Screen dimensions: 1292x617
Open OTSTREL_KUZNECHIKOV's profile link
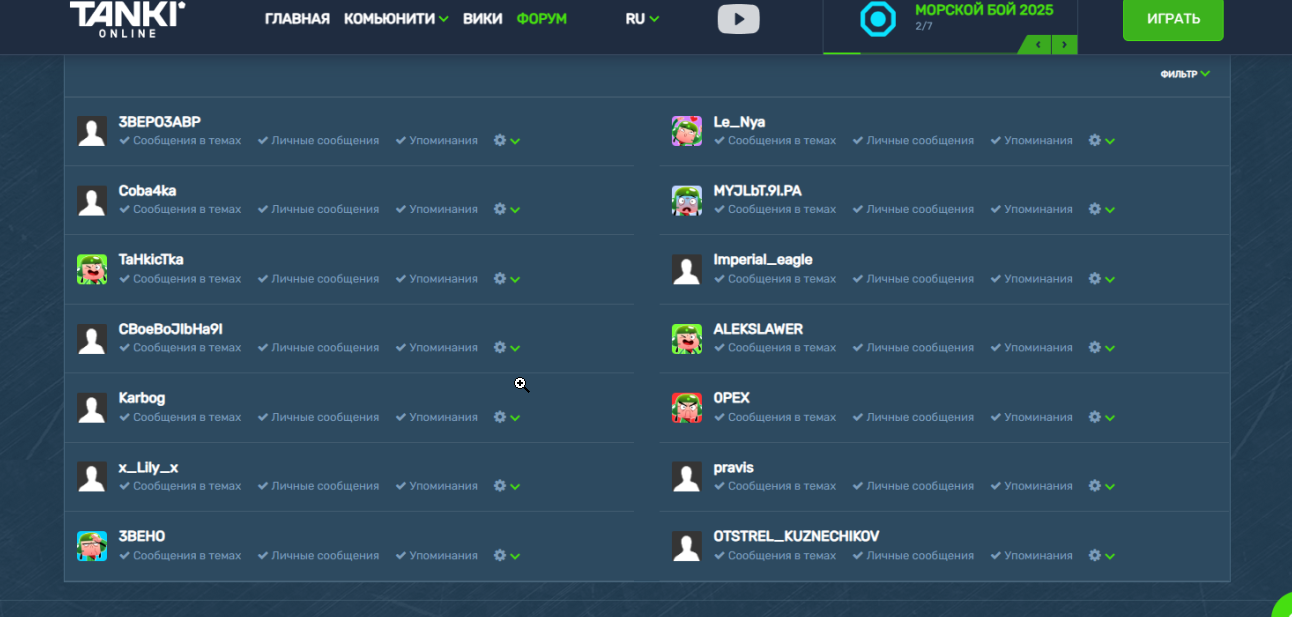(797, 537)
